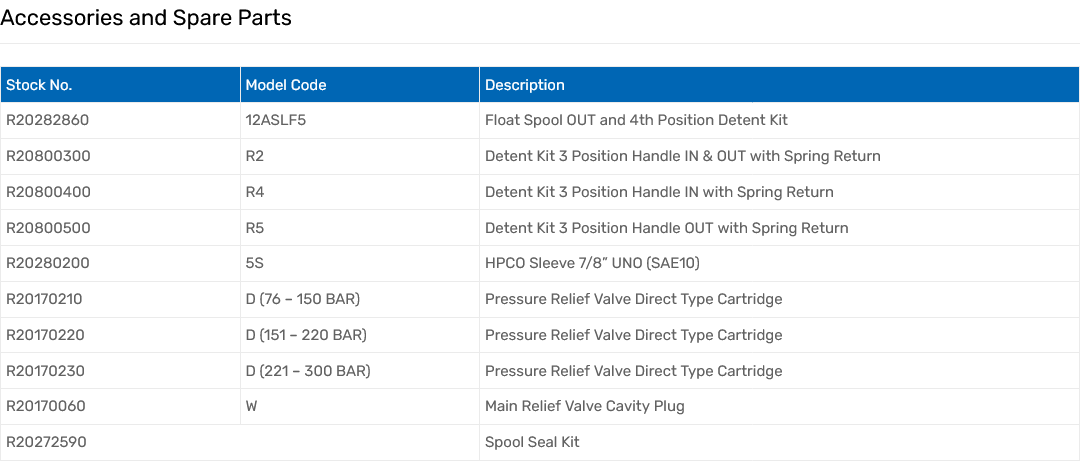The height and width of the screenshot is (461, 1080).
Task: Select stock number R20170220
Action: (x=45, y=335)
